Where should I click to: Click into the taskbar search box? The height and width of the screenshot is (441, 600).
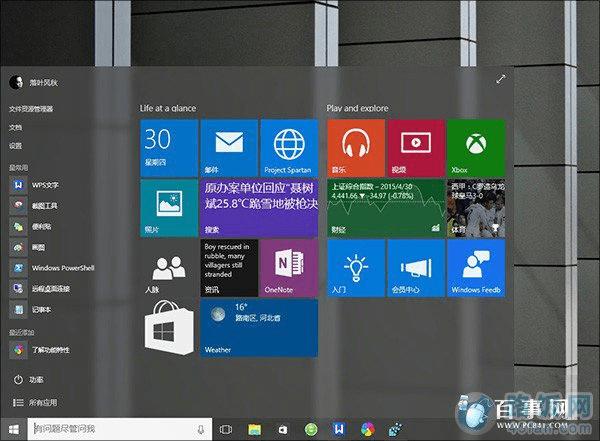pyautogui.click(x=119, y=429)
